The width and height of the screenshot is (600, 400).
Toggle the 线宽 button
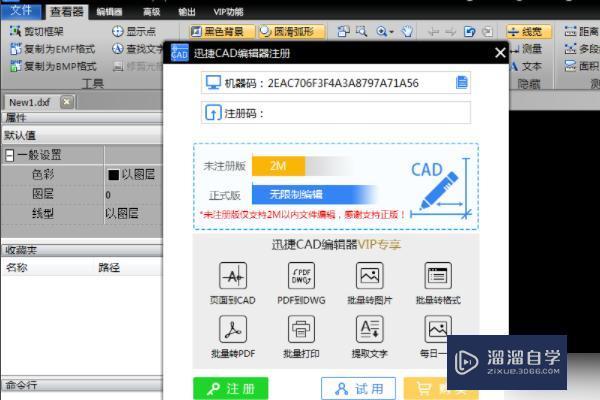point(529,31)
